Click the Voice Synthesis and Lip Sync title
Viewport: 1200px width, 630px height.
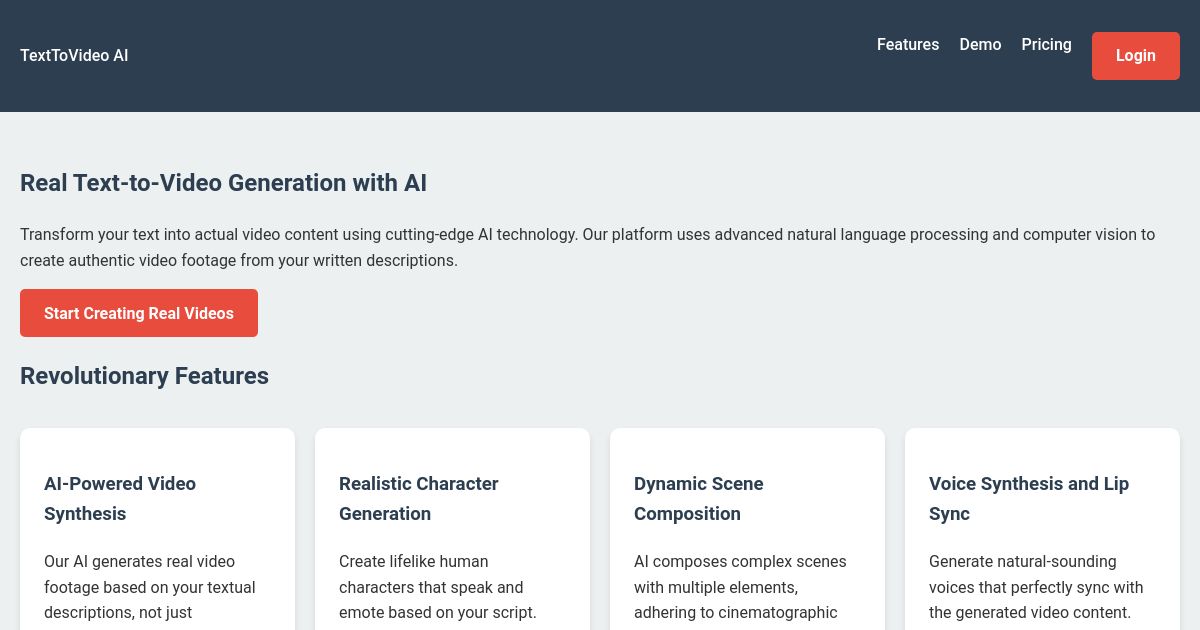tap(1028, 498)
